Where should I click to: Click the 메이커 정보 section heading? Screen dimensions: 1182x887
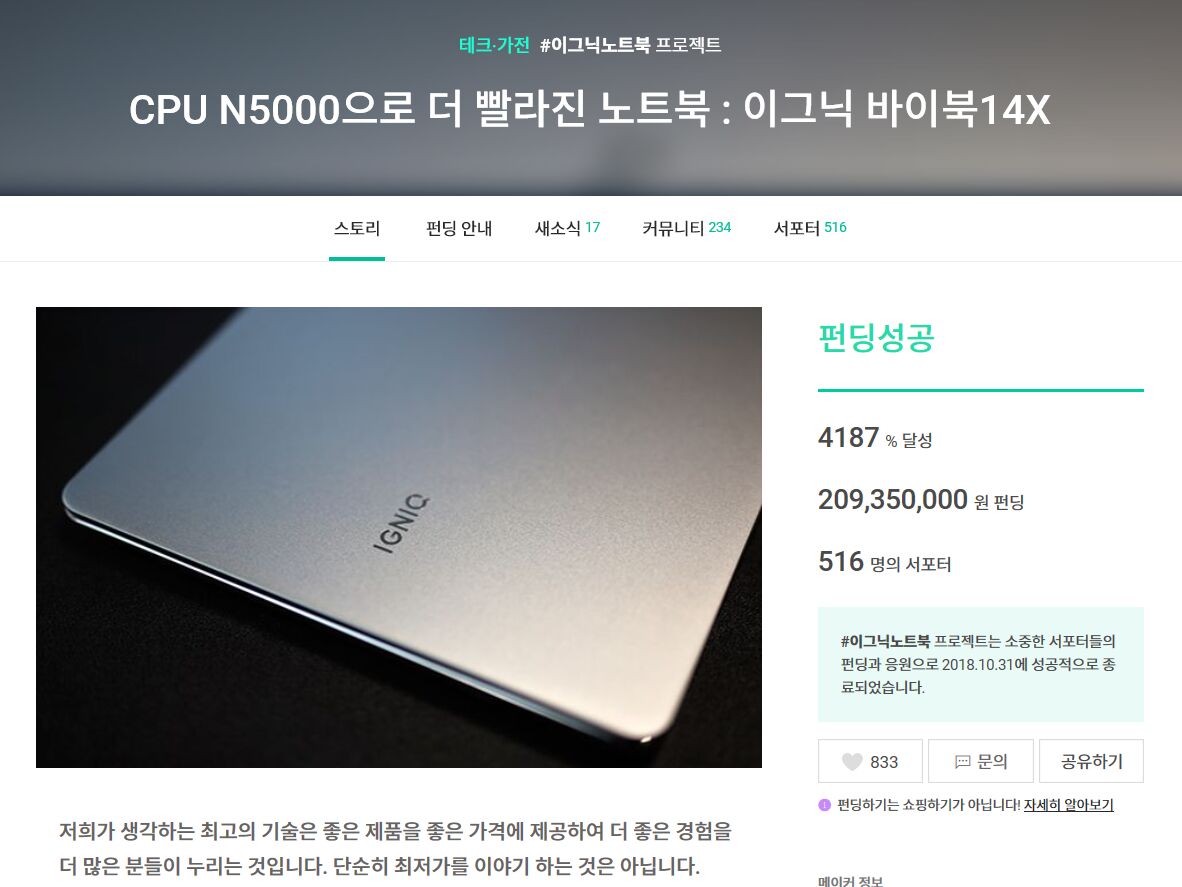(x=850, y=881)
